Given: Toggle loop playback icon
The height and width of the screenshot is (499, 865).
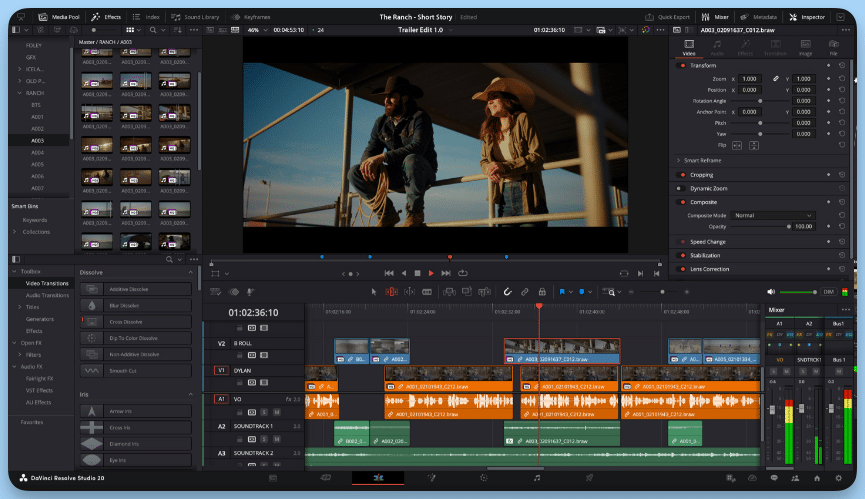Looking at the screenshot, I should click(463, 273).
